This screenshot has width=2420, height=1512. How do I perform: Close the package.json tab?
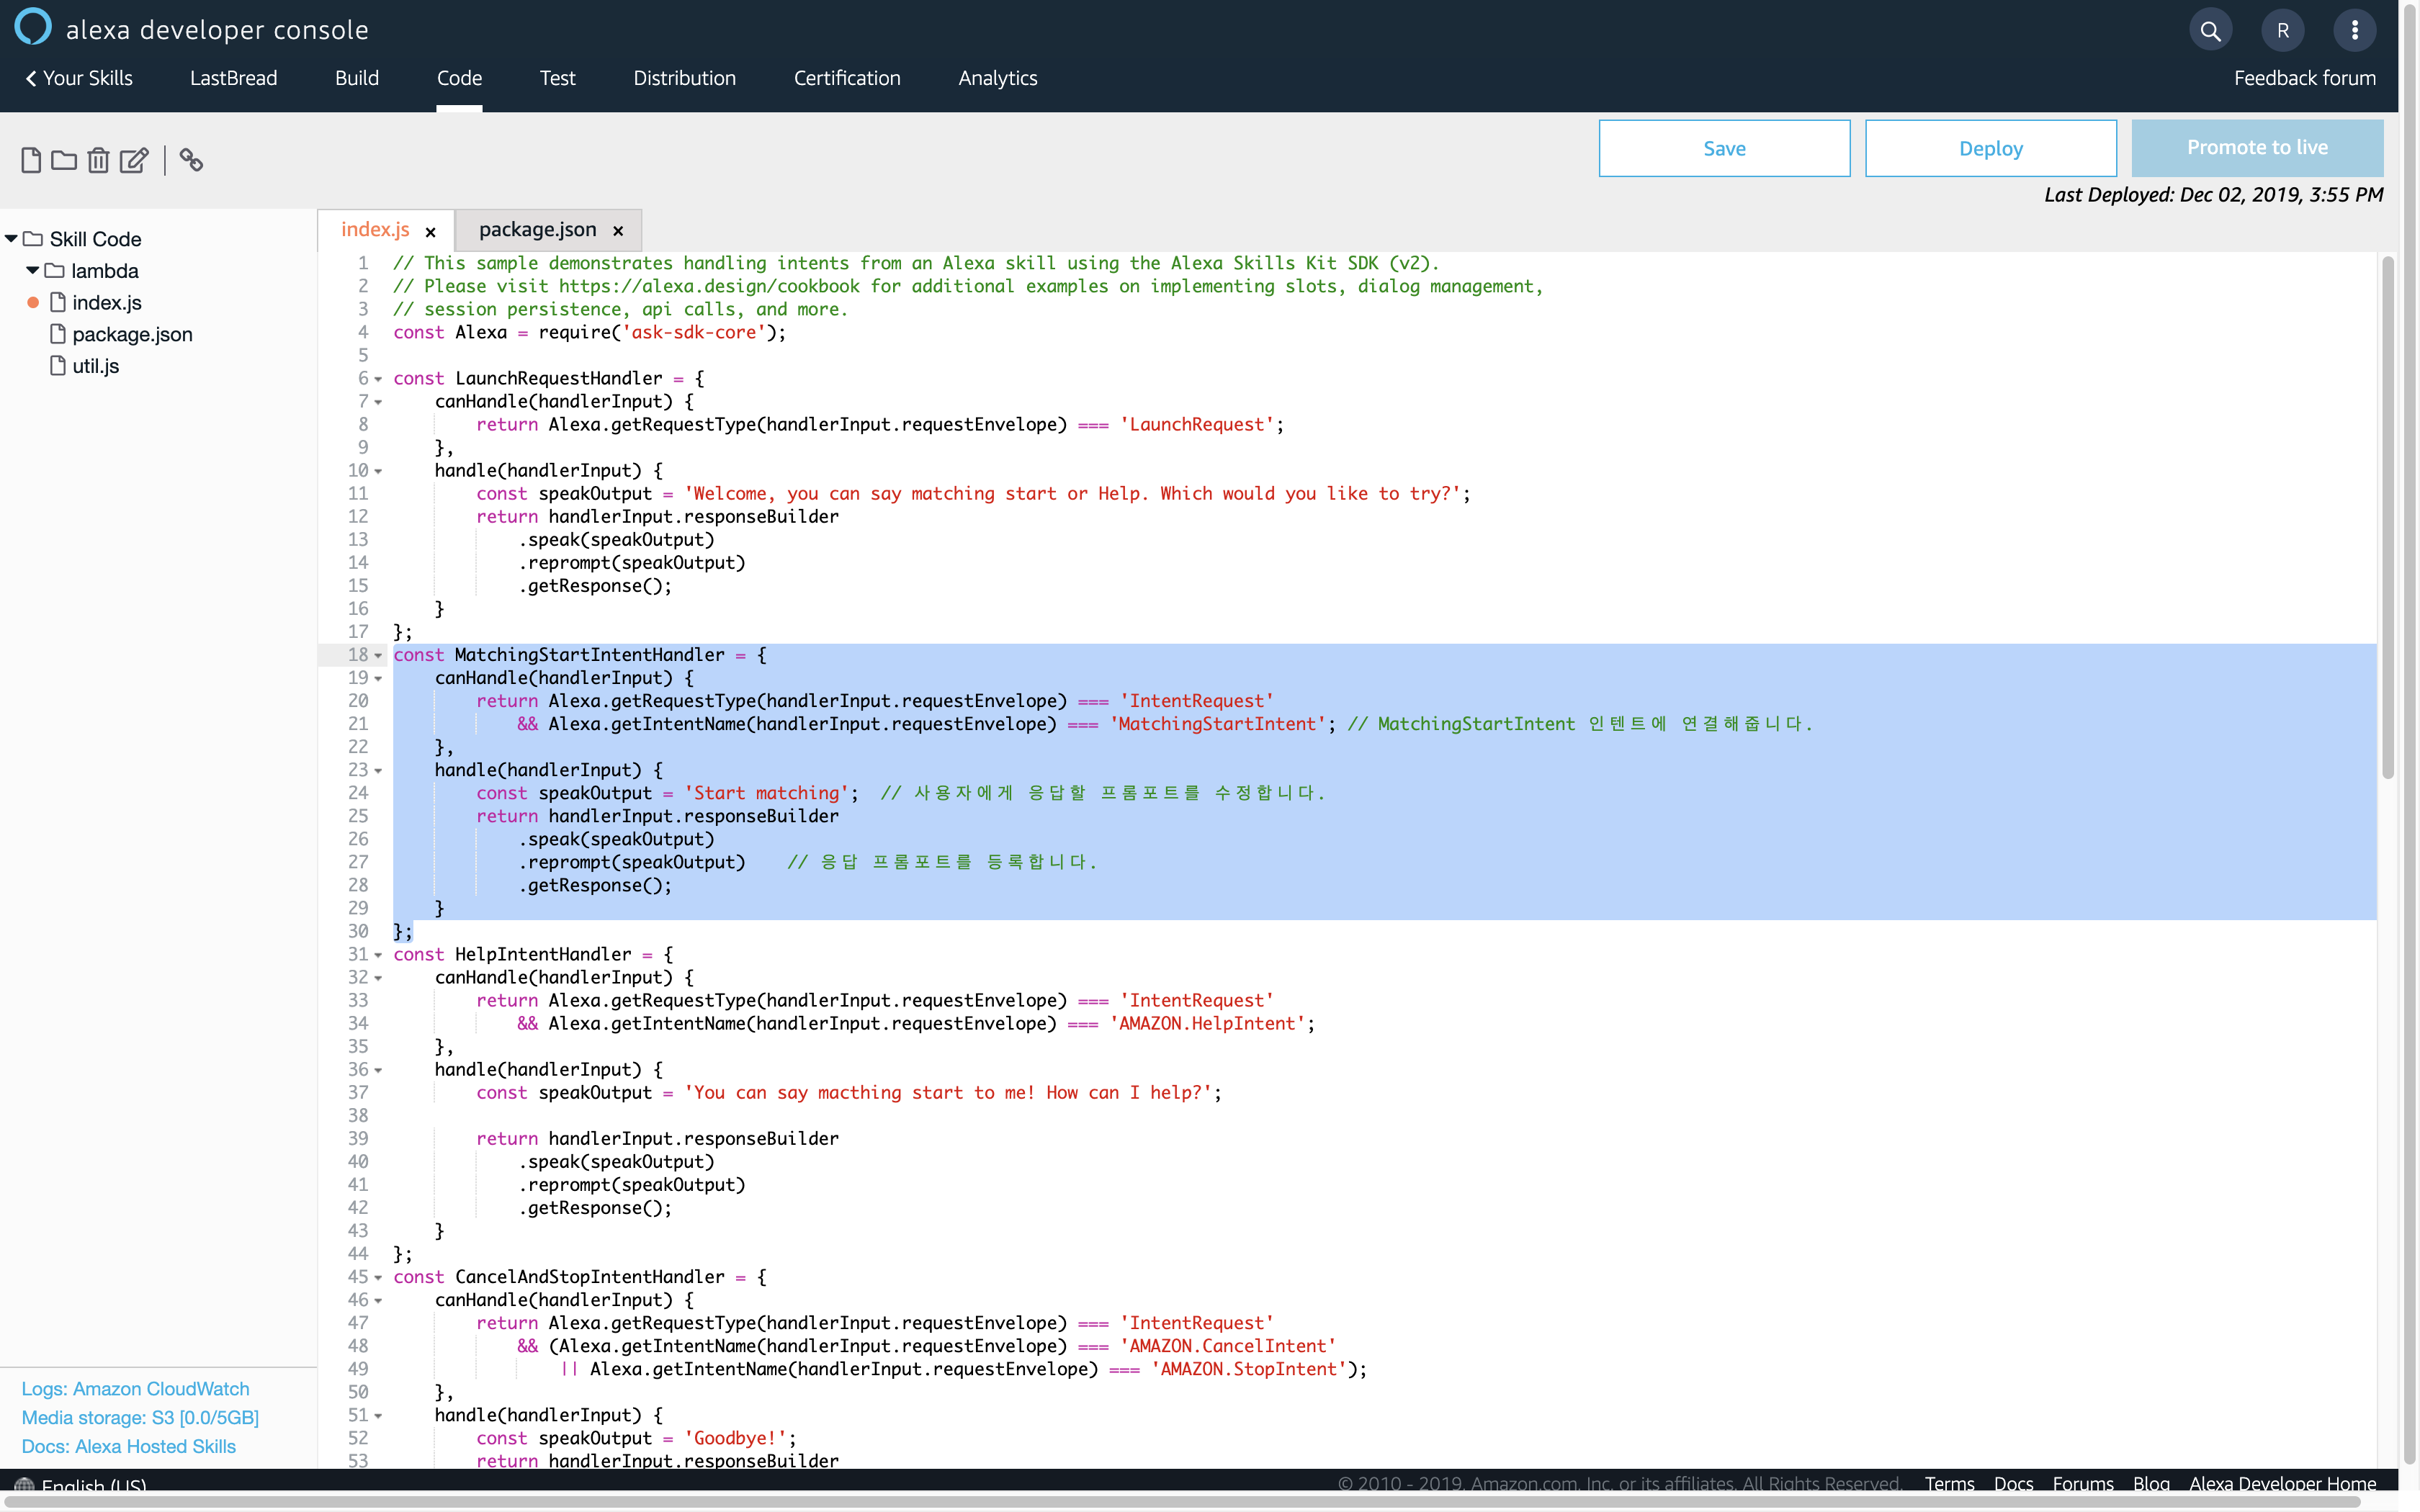[618, 231]
